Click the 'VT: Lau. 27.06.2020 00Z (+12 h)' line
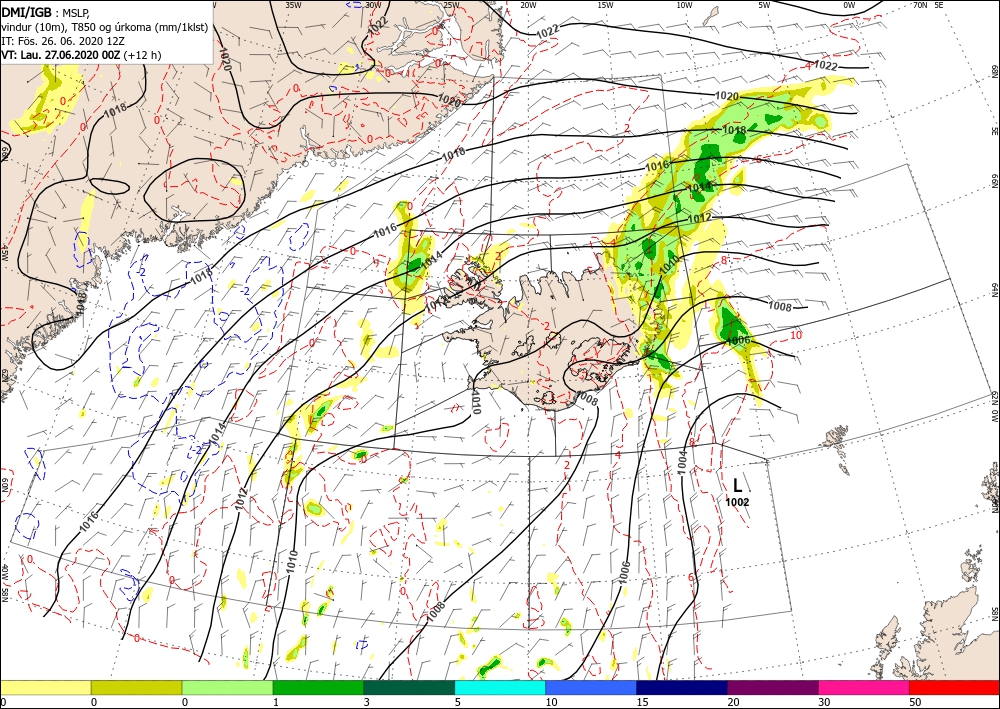 click(81, 55)
